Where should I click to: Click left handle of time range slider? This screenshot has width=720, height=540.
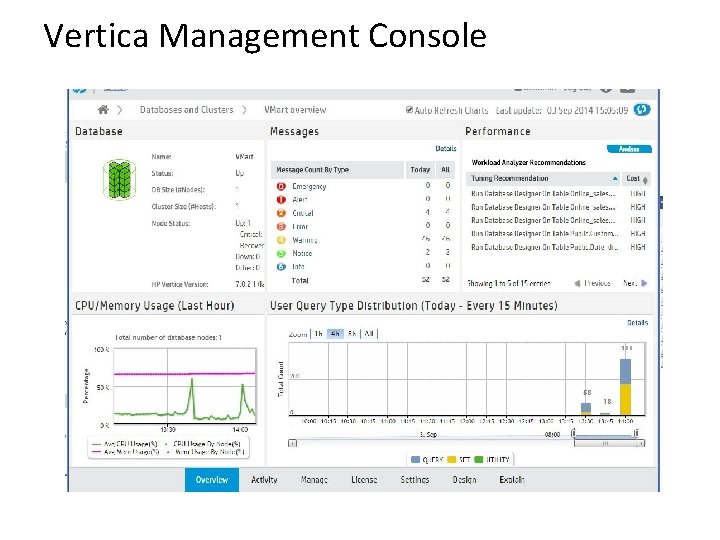point(573,433)
